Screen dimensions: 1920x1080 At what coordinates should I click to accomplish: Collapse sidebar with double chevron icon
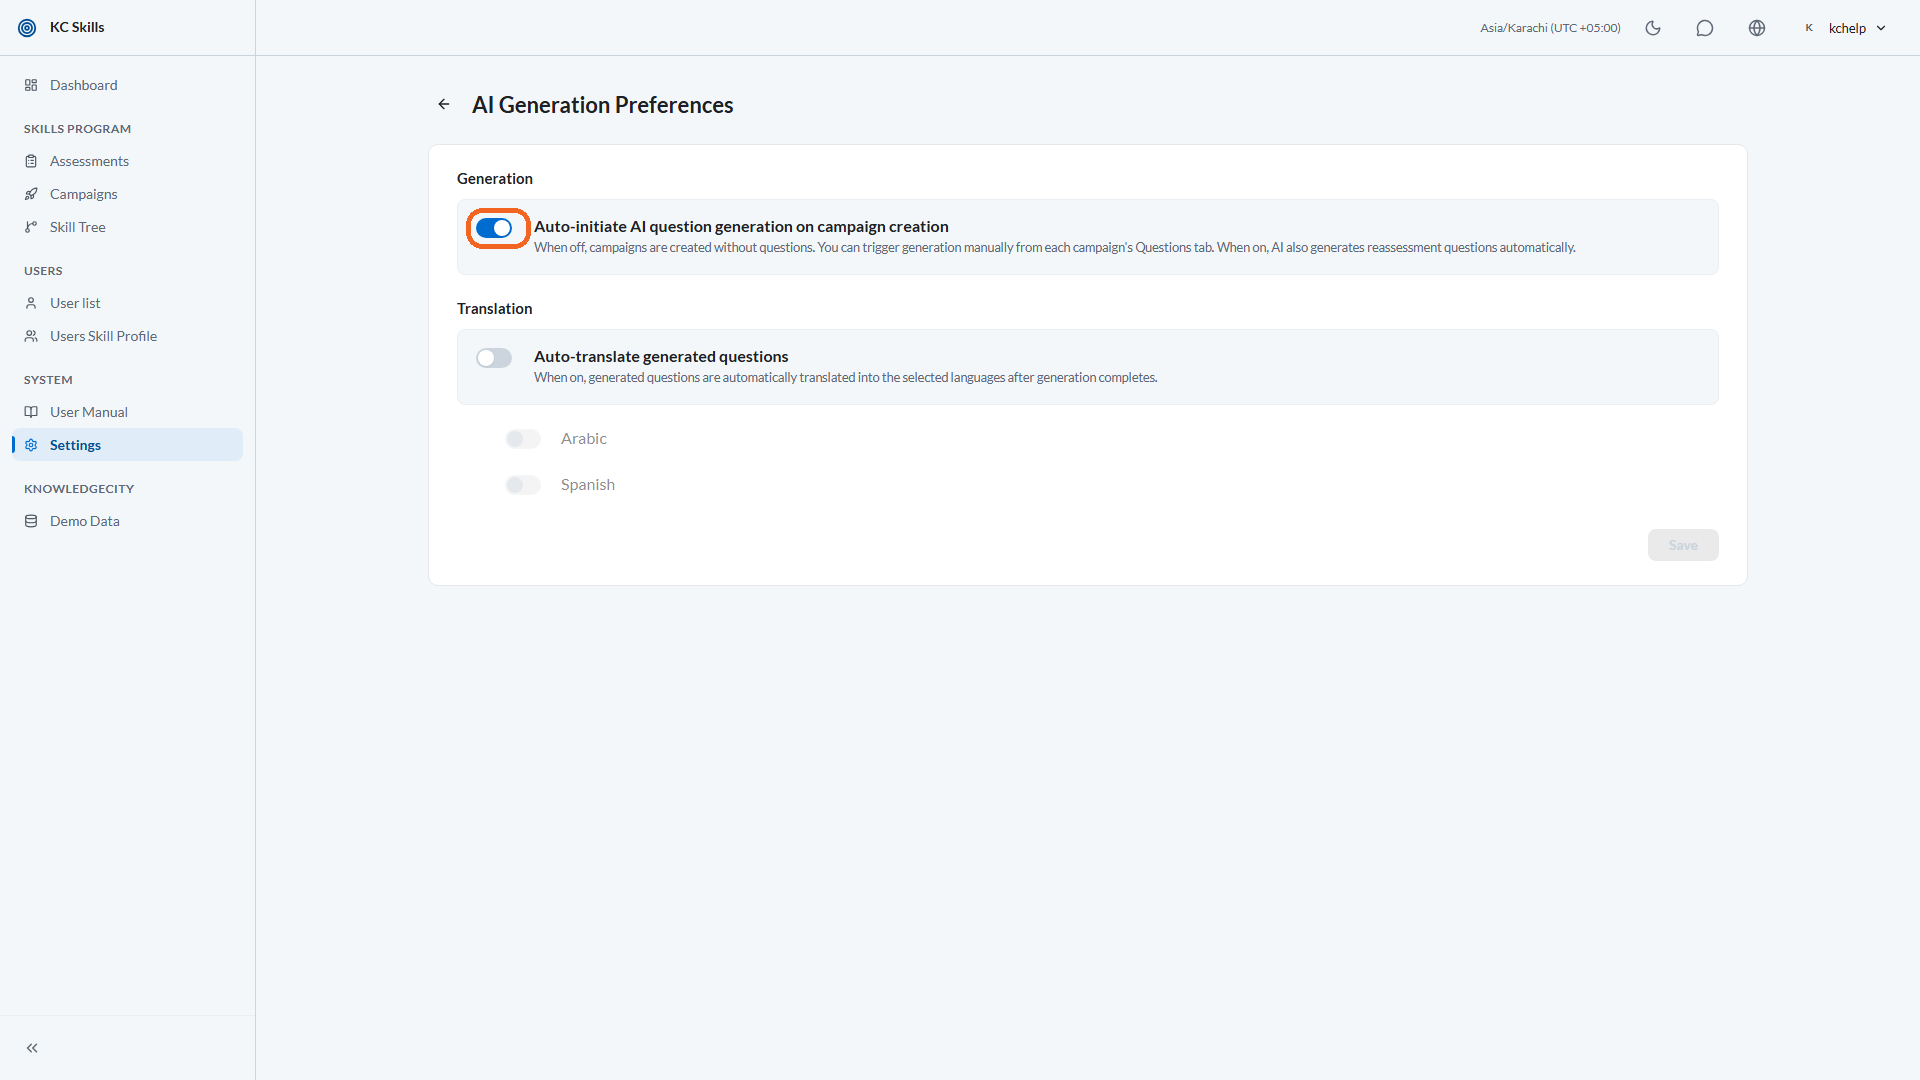(x=32, y=1048)
